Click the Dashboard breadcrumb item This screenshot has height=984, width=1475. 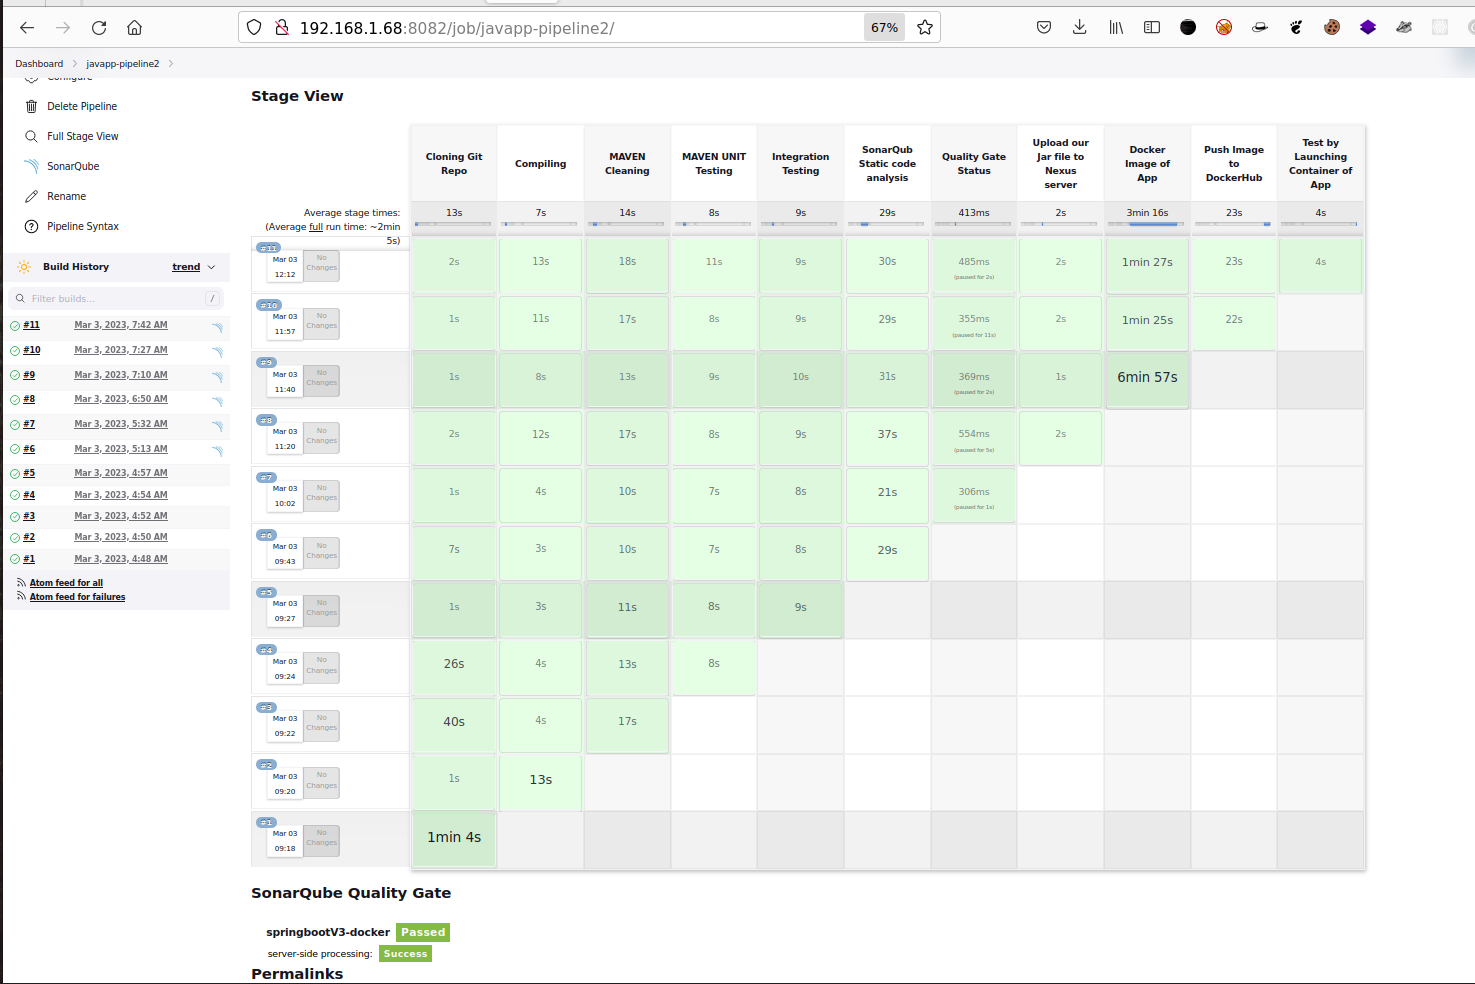click(39, 64)
